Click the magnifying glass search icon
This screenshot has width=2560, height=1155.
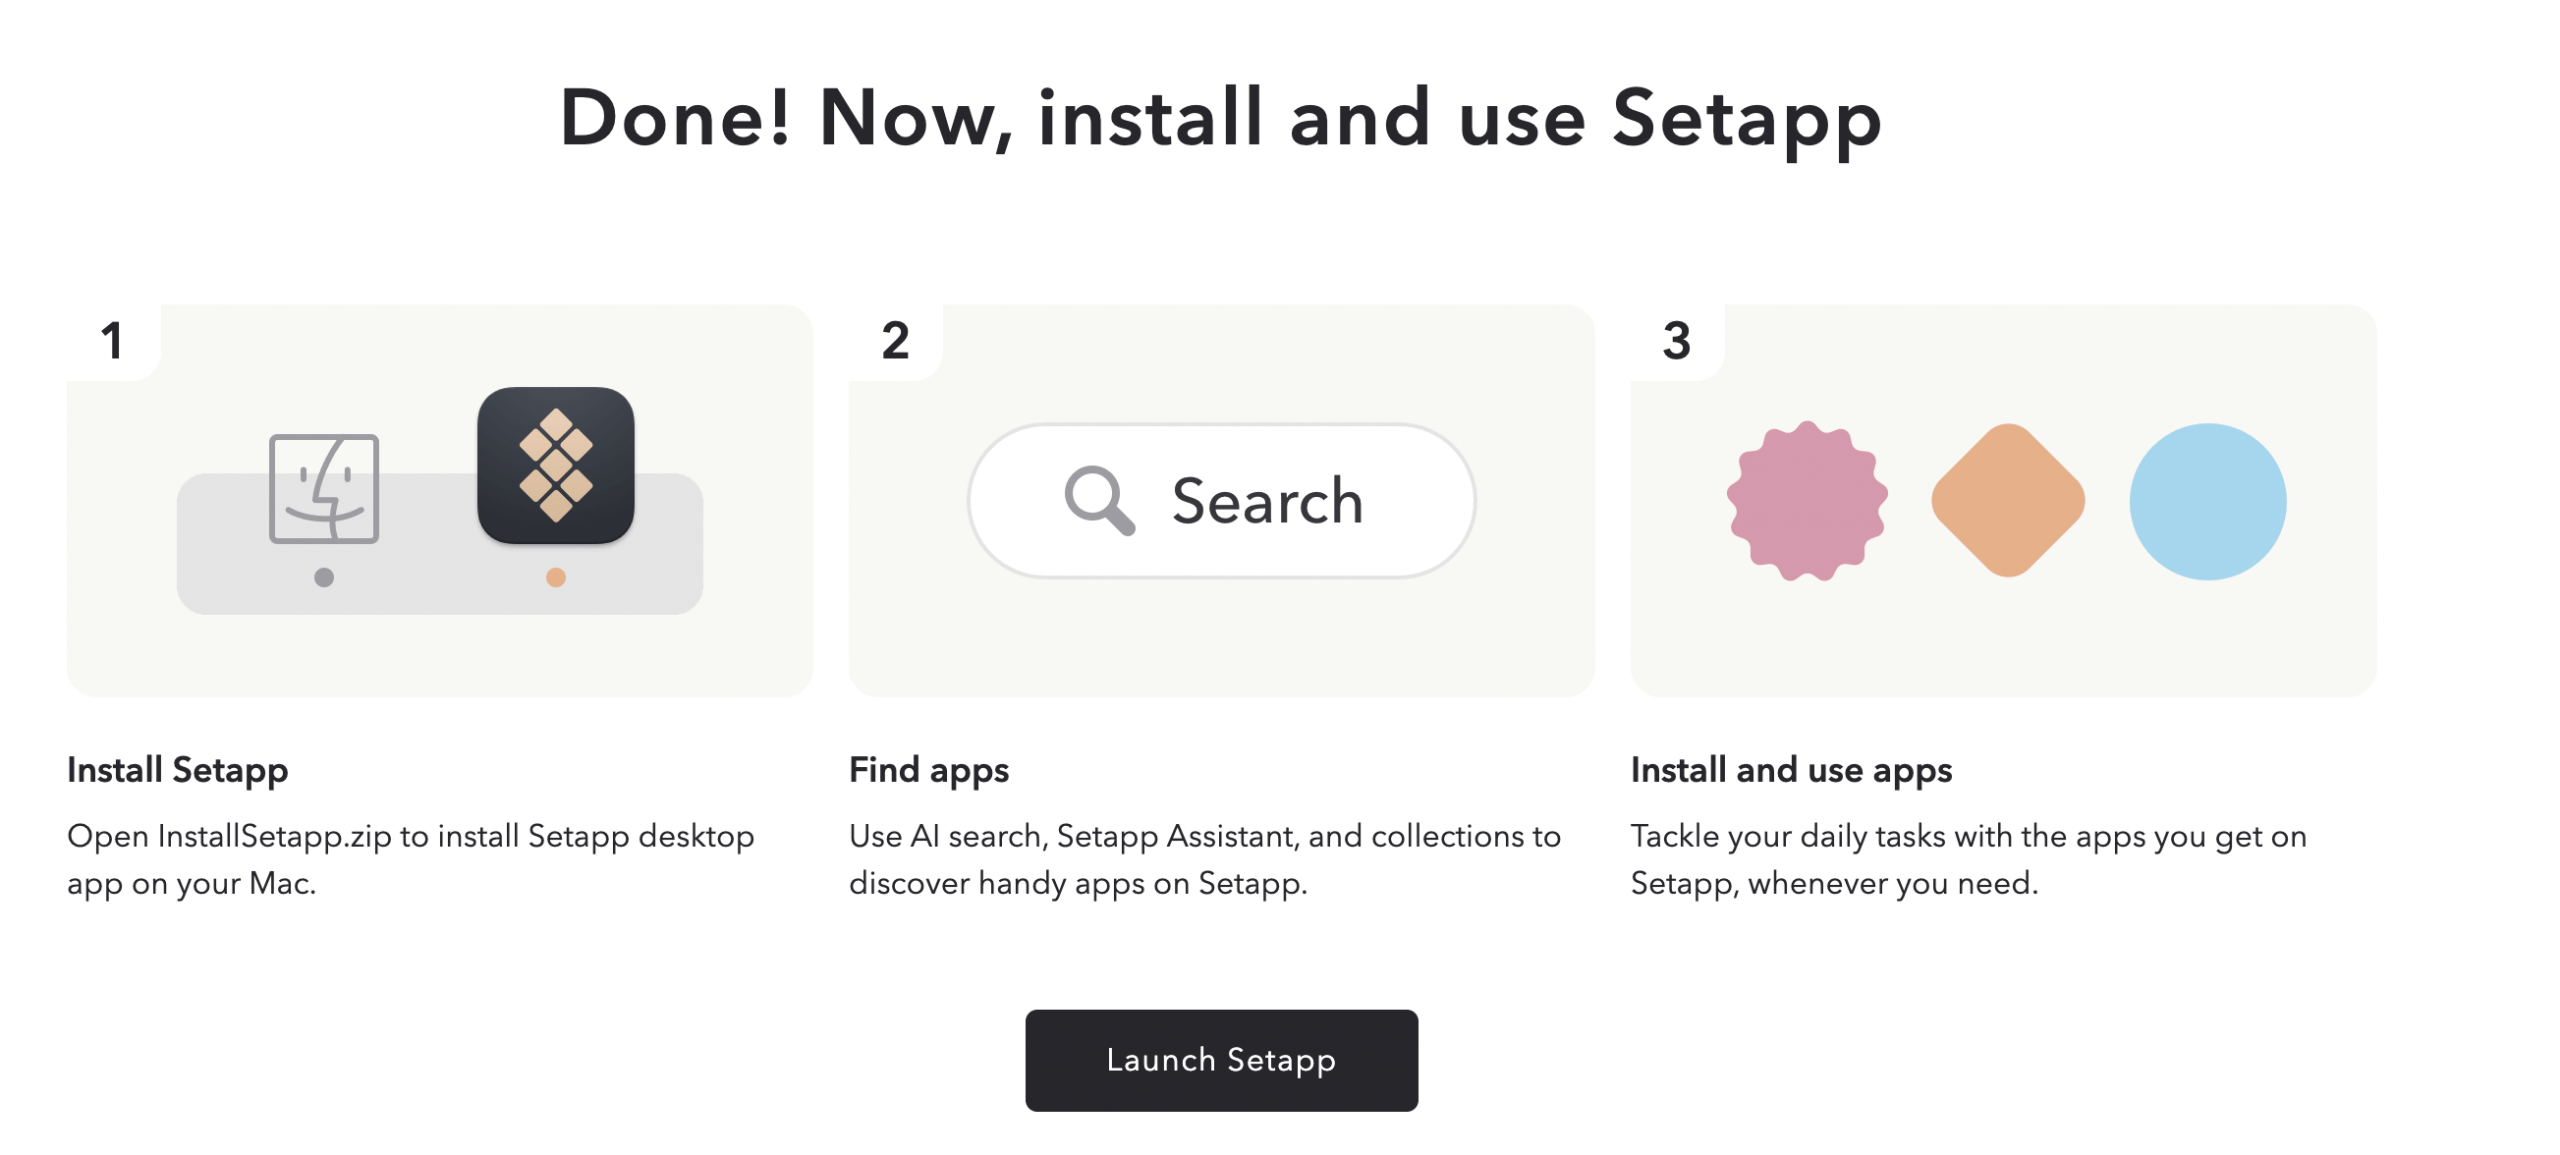1097,499
